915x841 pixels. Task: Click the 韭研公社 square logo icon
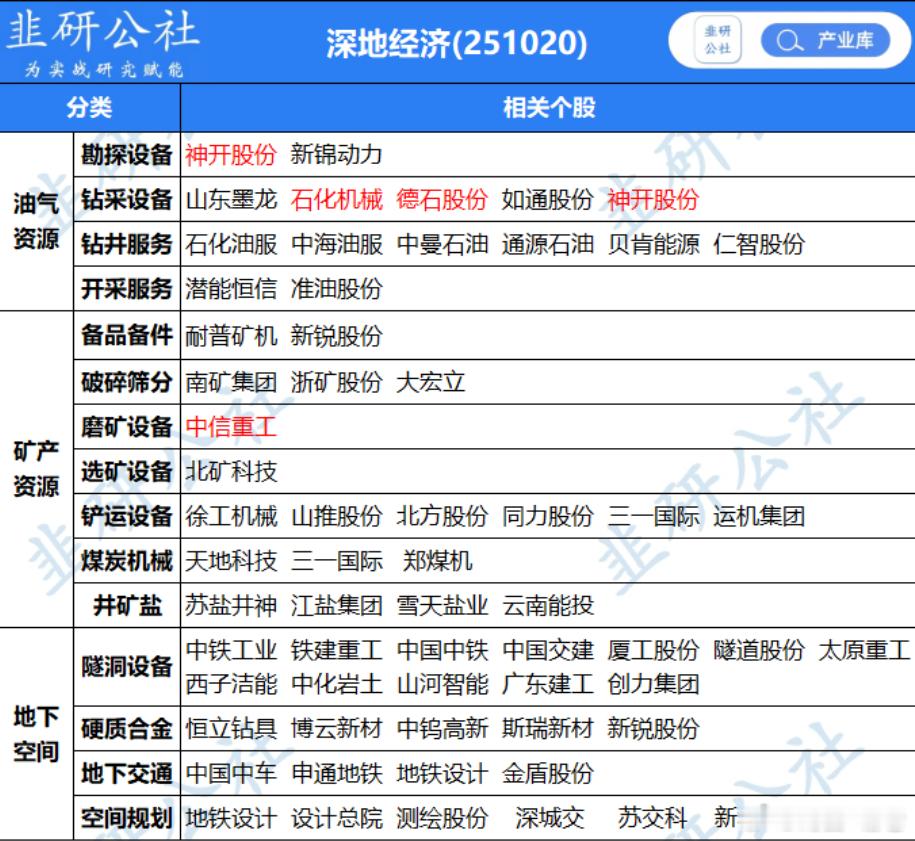point(717,40)
